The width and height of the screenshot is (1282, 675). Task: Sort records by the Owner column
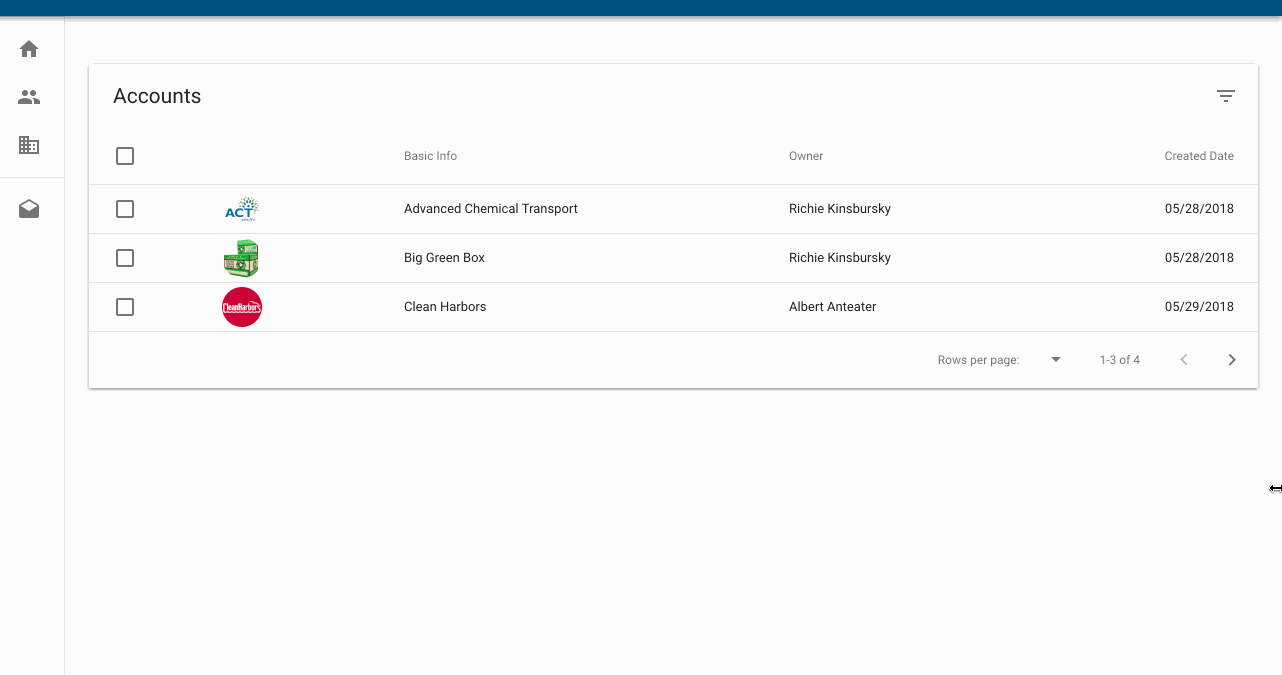(806, 156)
